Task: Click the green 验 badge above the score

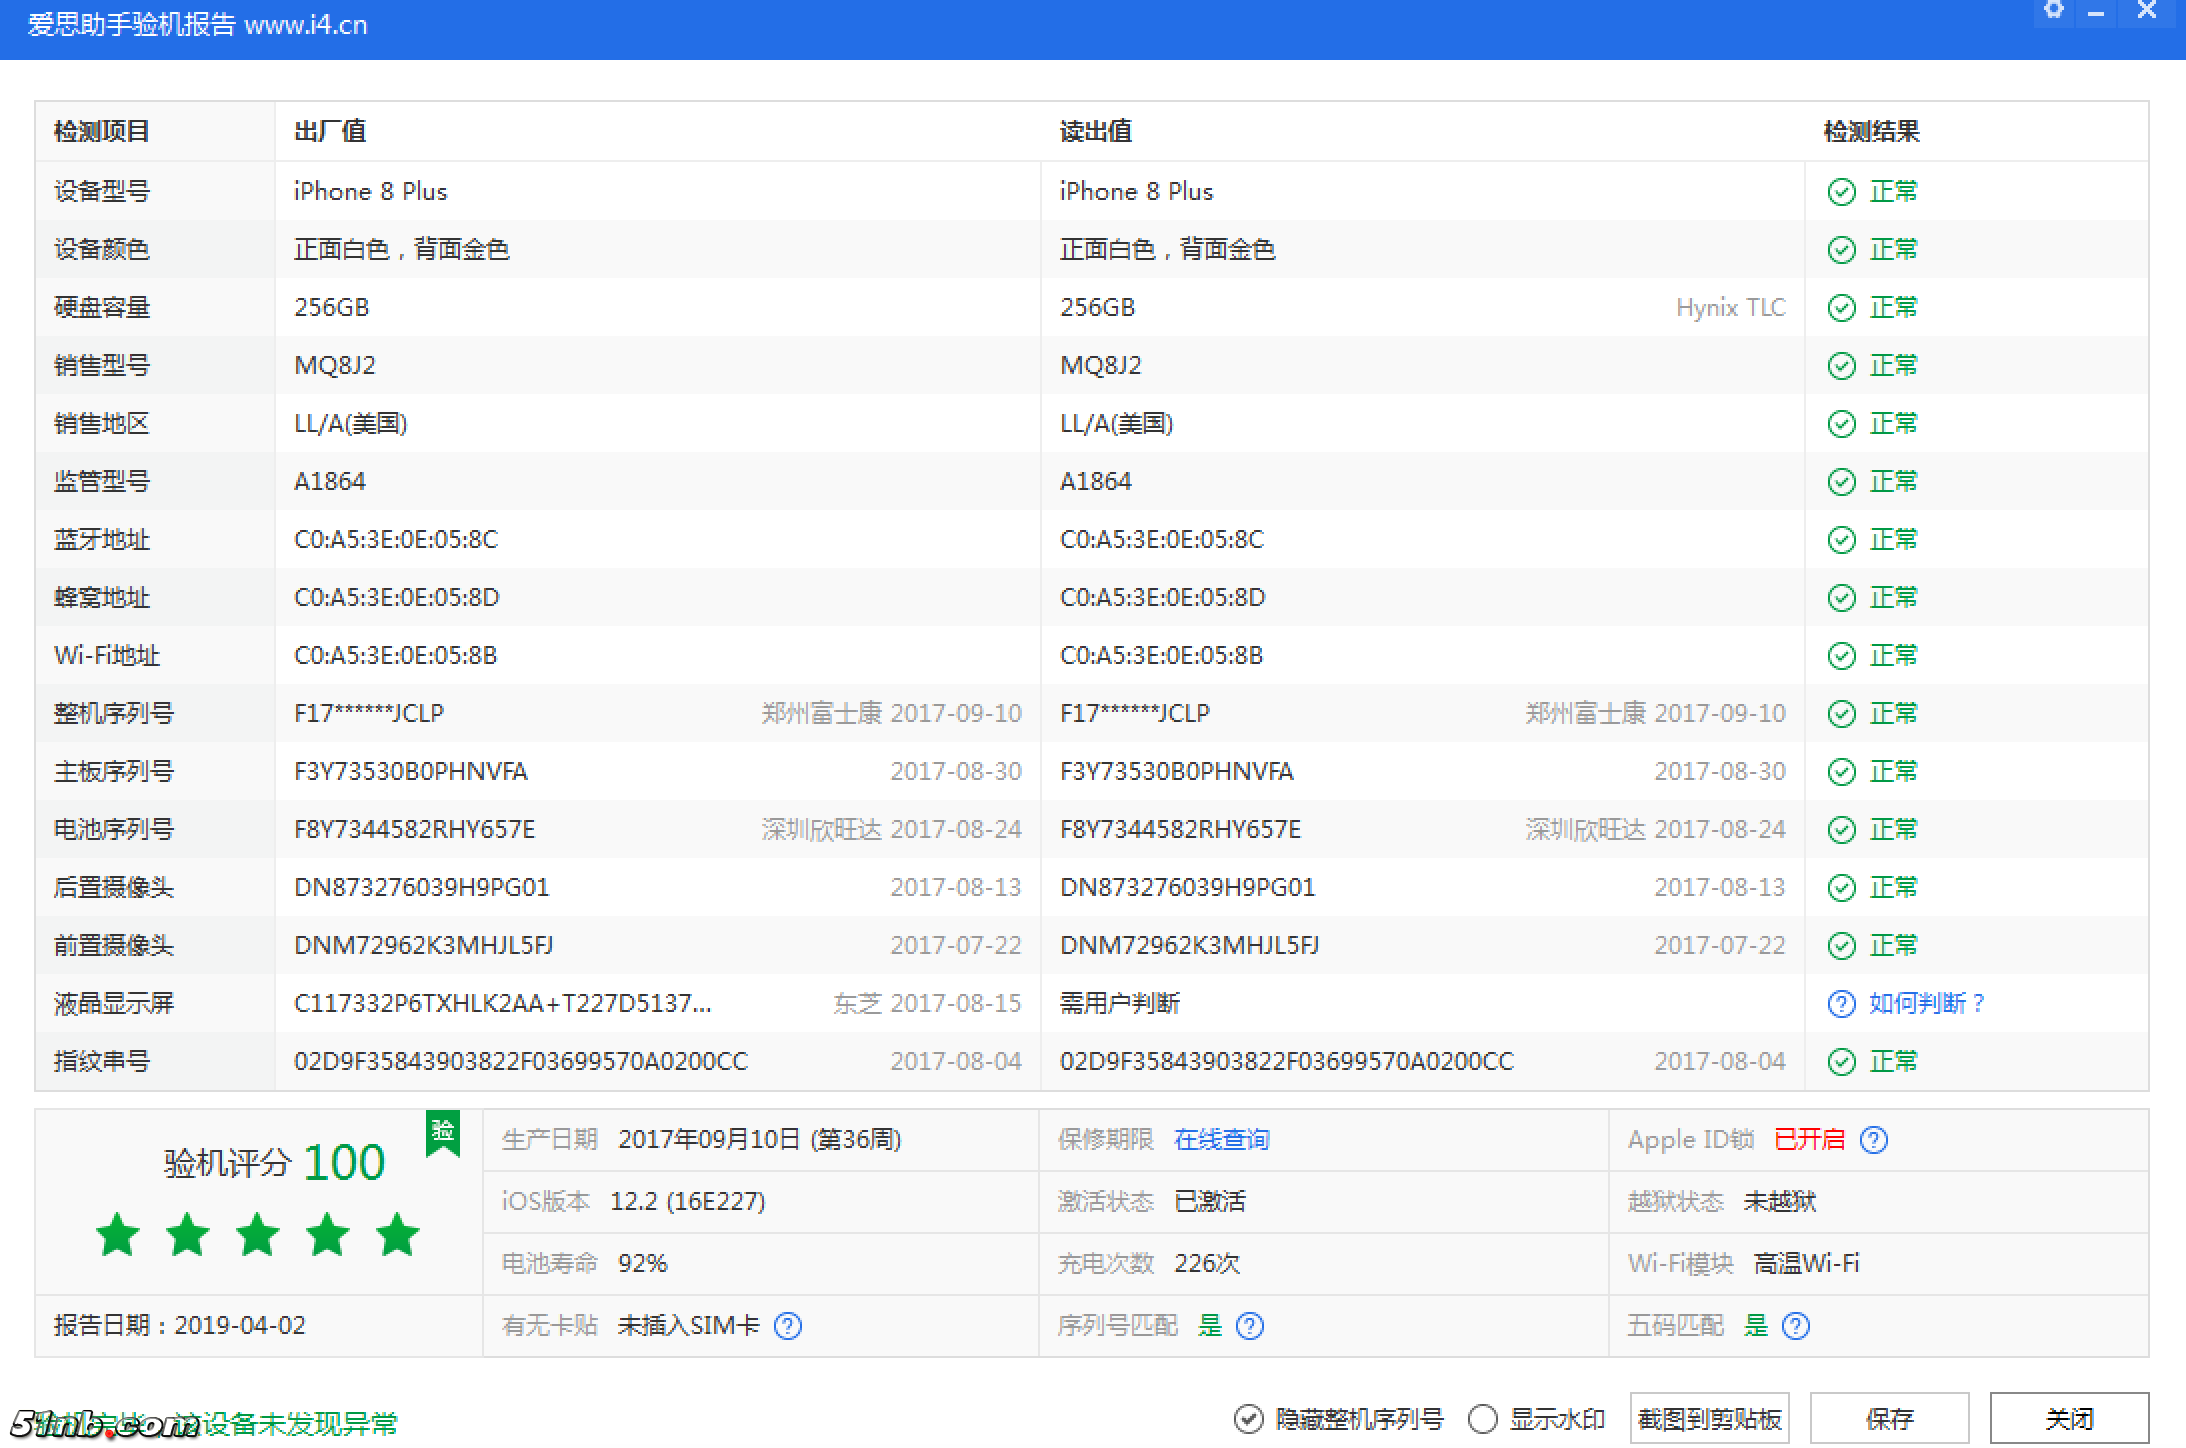Action: 443,1135
